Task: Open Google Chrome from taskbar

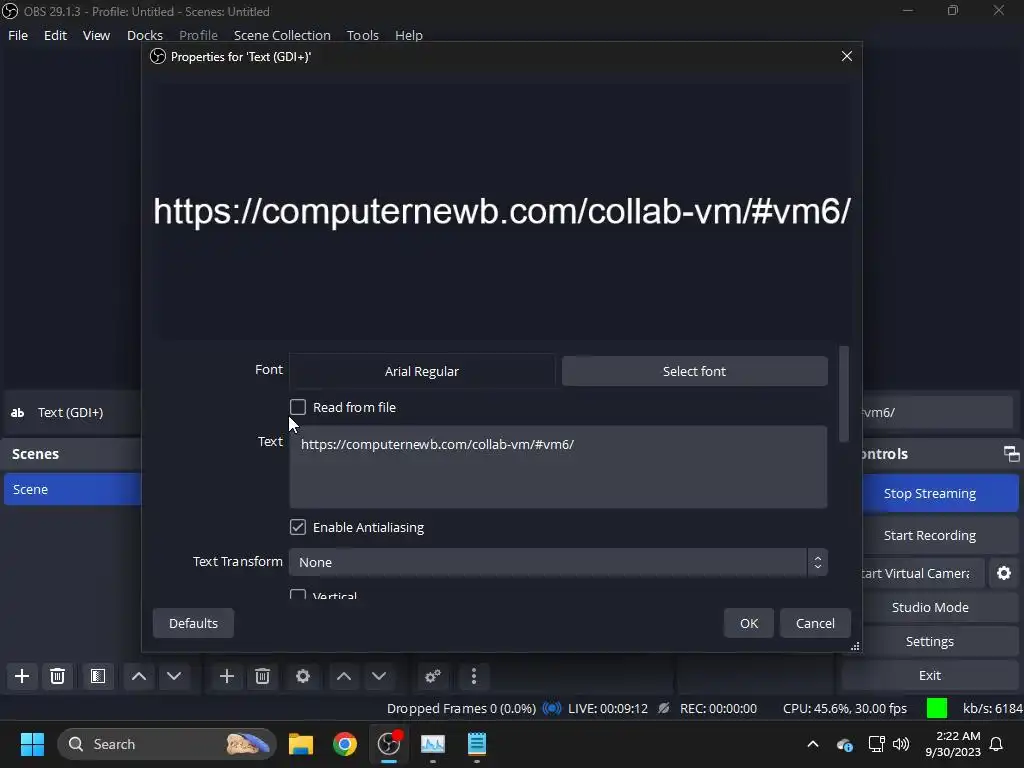Action: click(x=345, y=744)
